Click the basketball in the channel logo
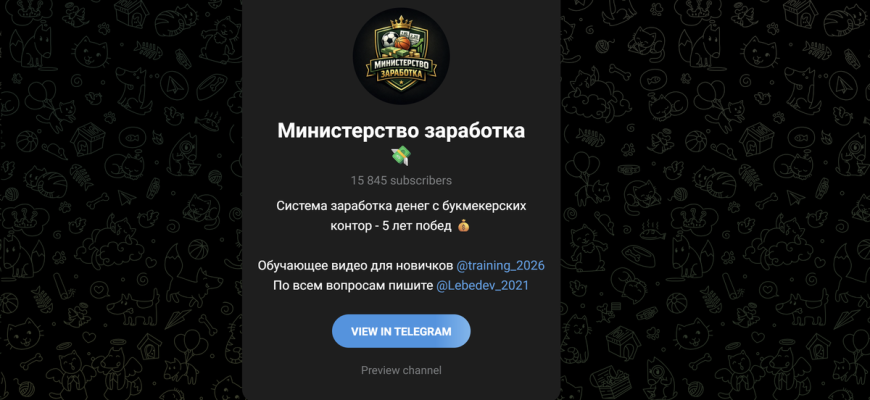The height and width of the screenshot is (400, 870). pyautogui.click(x=404, y=42)
